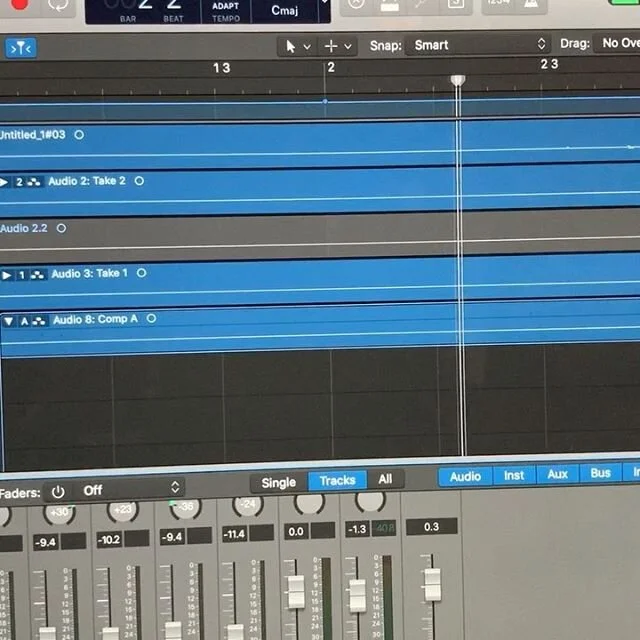Select the Marquee crosshair tool icon
The height and width of the screenshot is (640, 640).
click(331, 46)
